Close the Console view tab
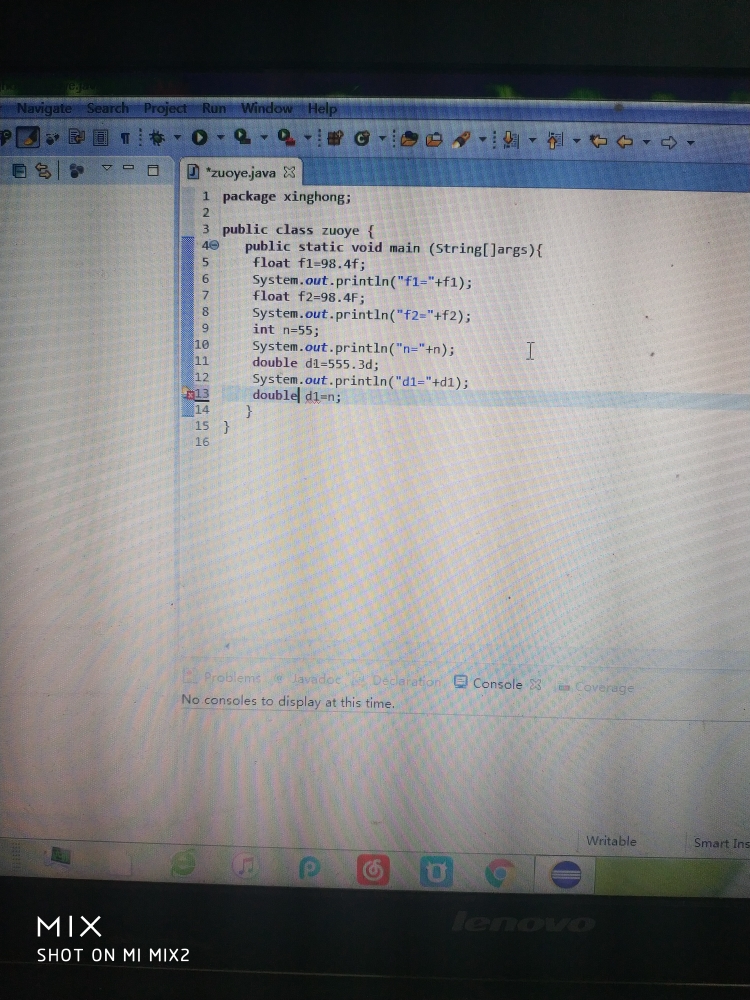 pyautogui.click(x=535, y=684)
